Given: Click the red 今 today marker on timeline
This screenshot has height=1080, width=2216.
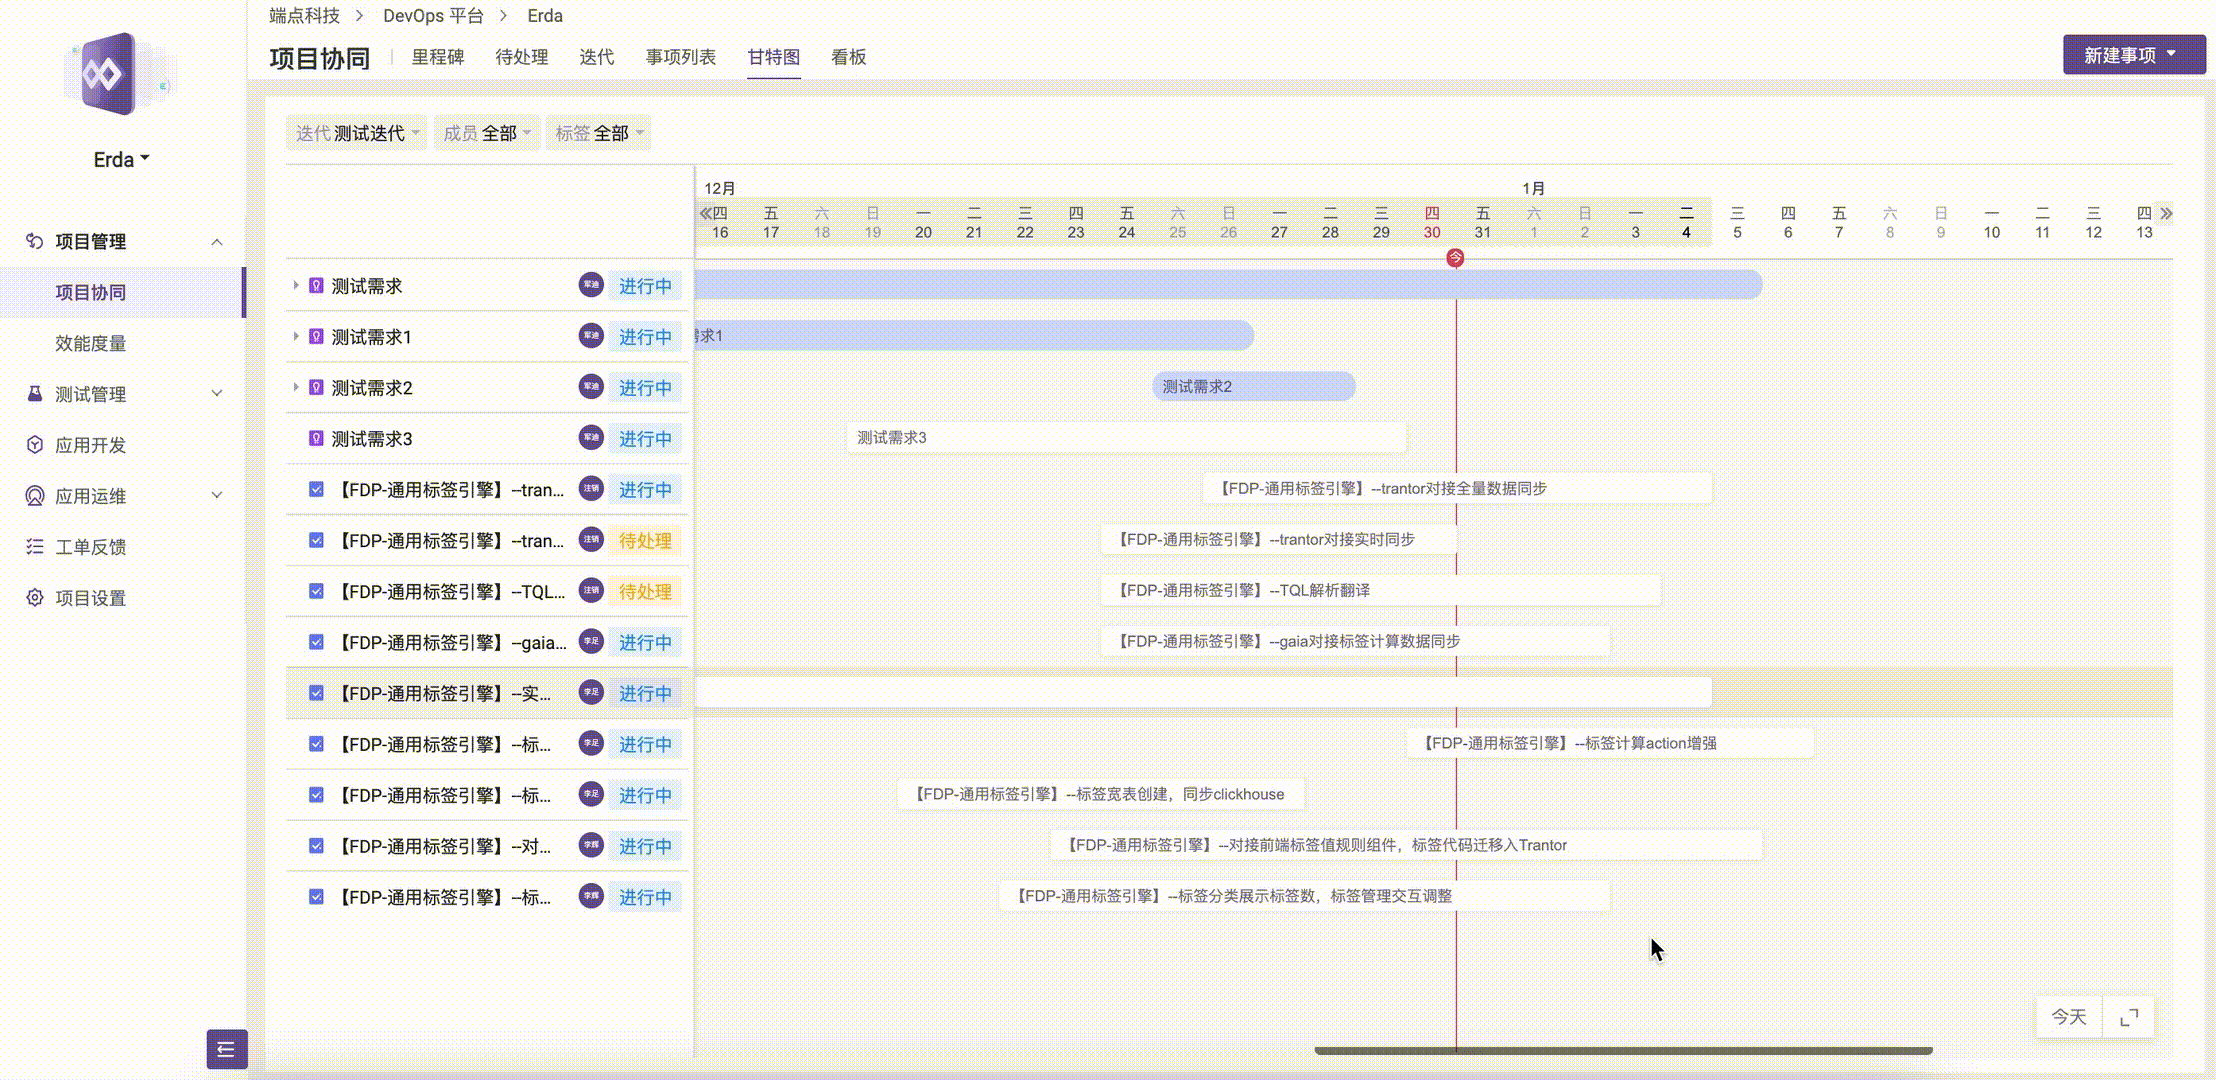Looking at the screenshot, I should click(x=1456, y=257).
